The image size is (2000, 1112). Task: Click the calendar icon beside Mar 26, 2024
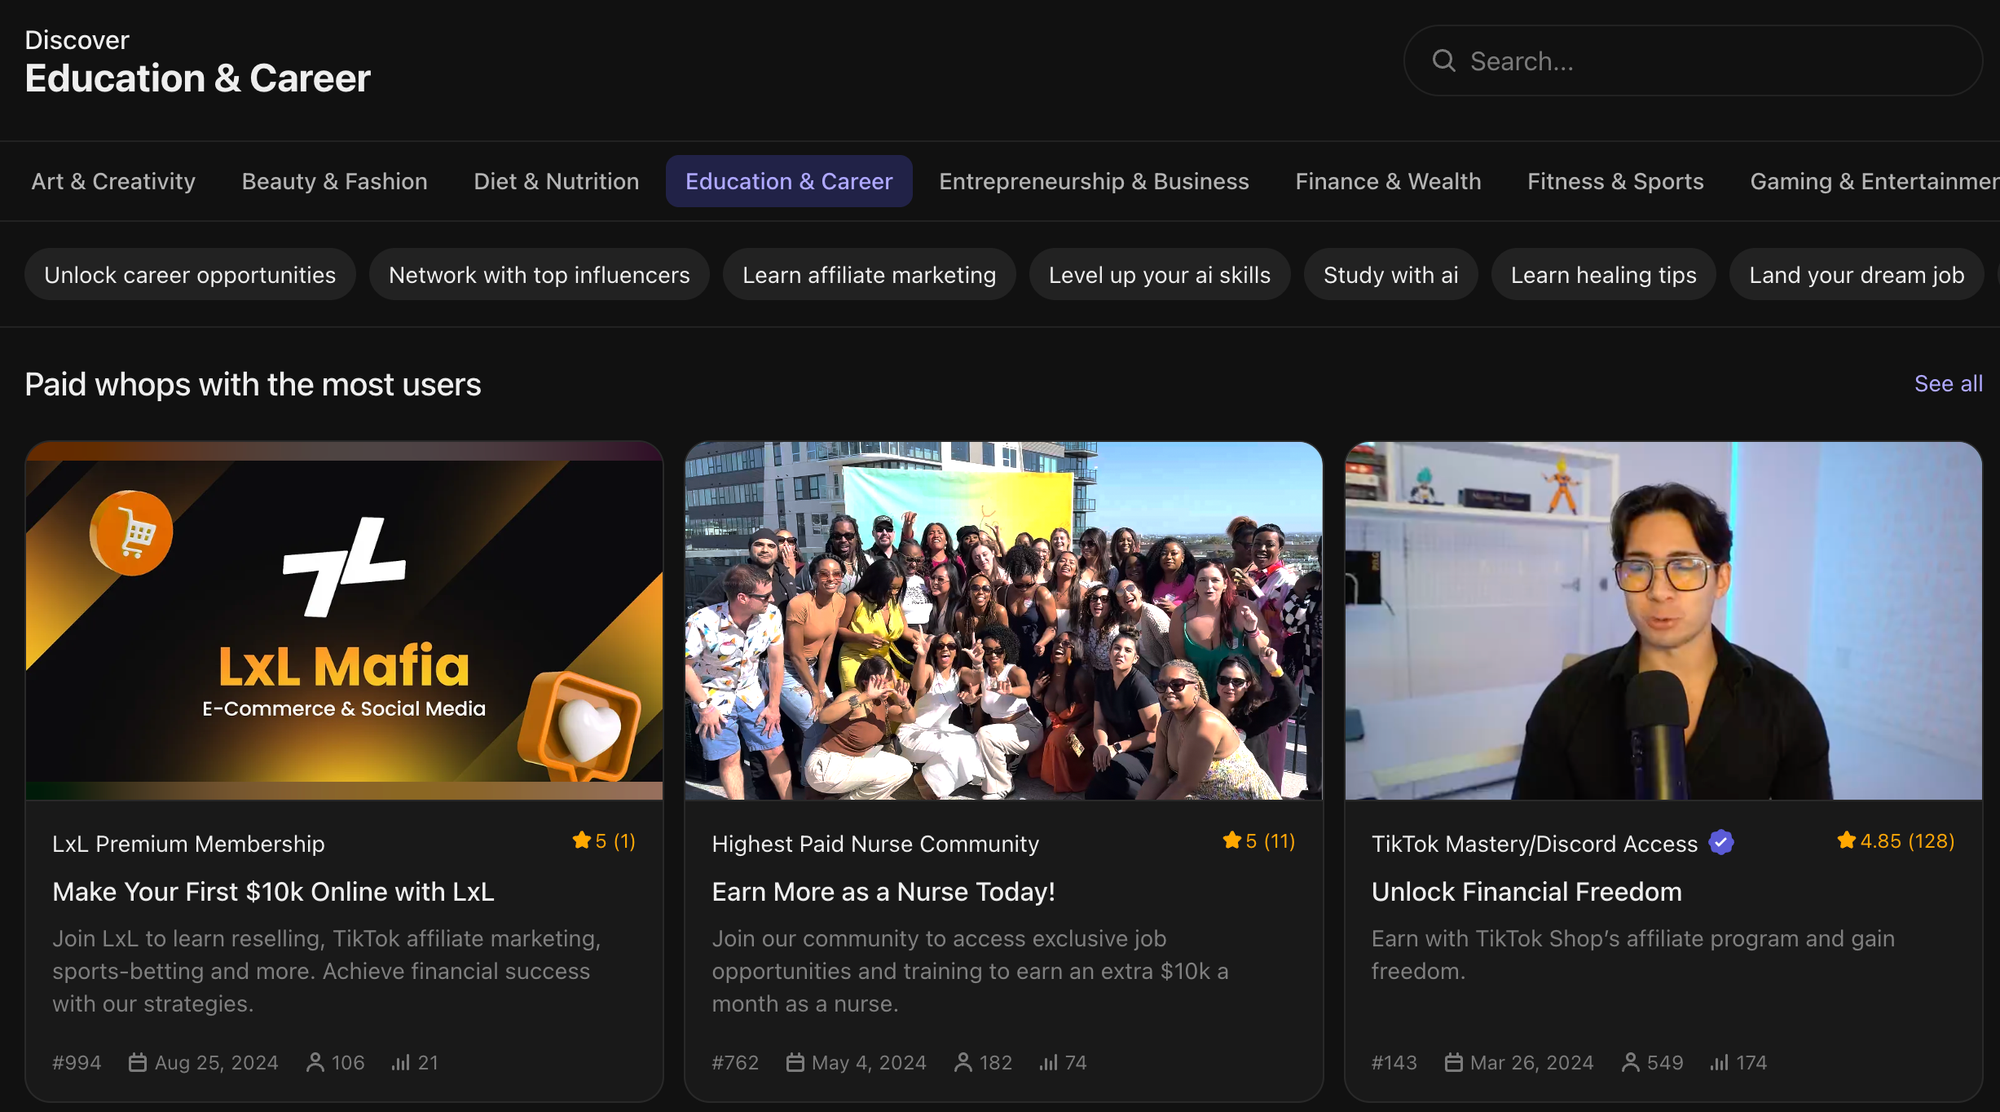point(1454,1062)
